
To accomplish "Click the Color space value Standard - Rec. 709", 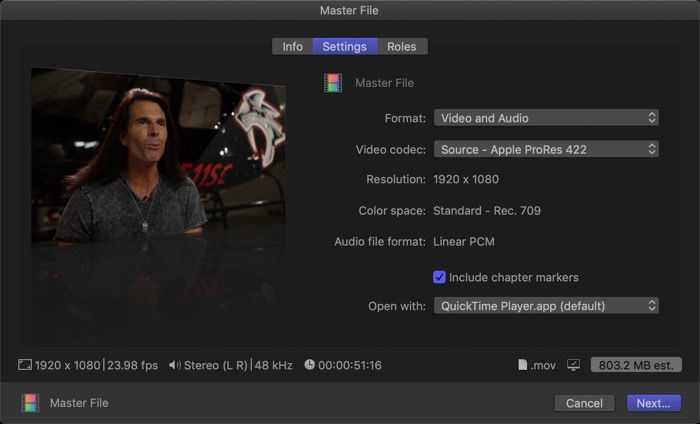I will click(x=487, y=211).
